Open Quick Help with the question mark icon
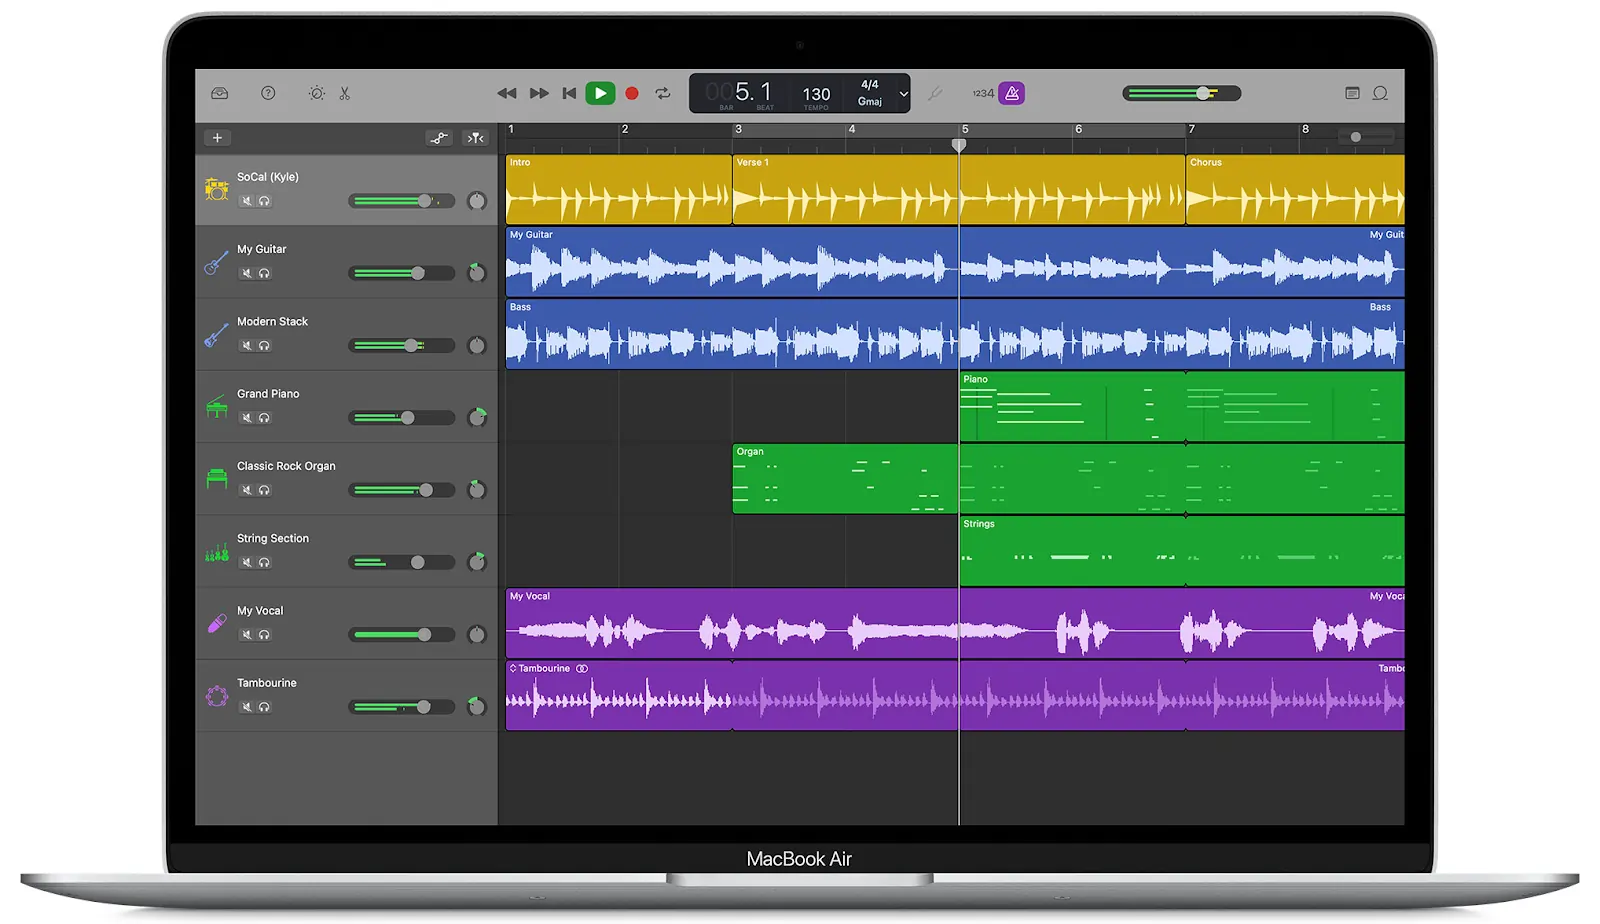The height and width of the screenshot is (924, 1600). click(268, 93)
